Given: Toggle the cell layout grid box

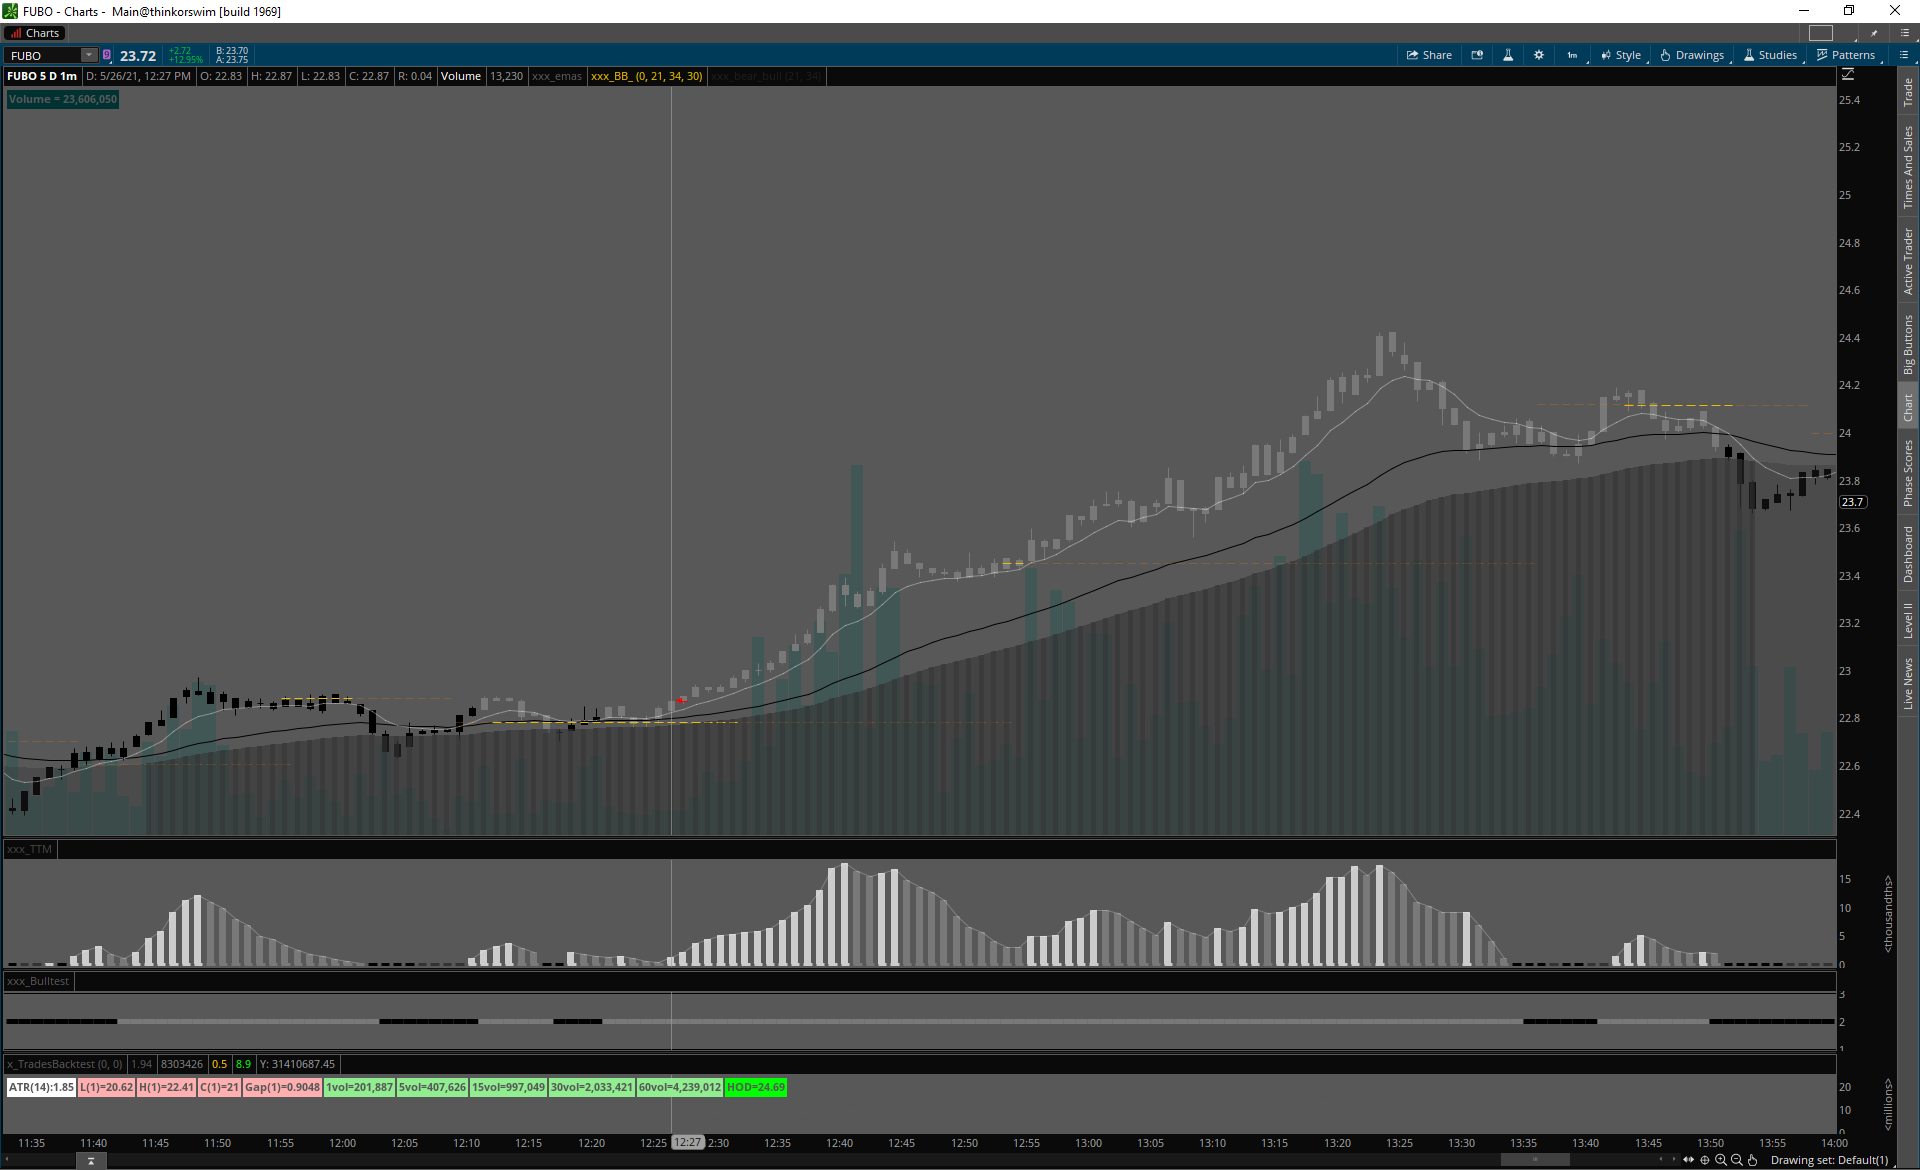Looking at the screenshot, I should coord(1821,33).
